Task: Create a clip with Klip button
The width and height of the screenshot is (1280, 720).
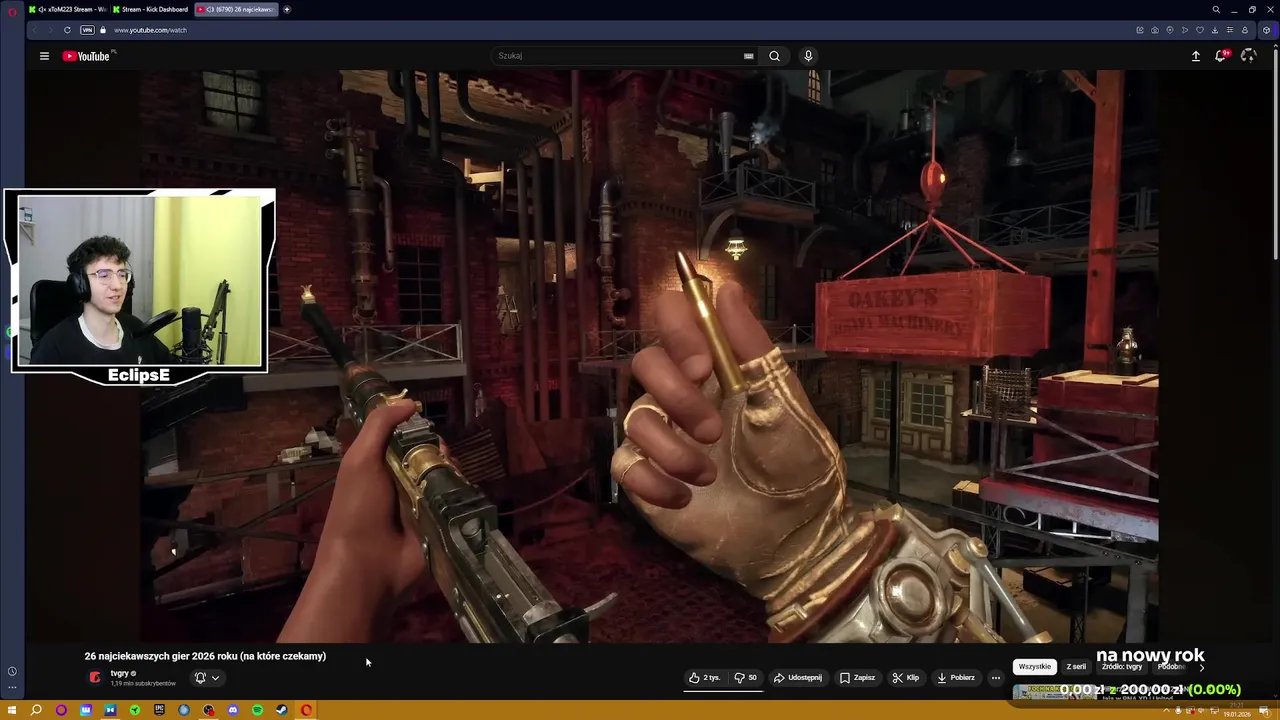Action: point(905,678)
